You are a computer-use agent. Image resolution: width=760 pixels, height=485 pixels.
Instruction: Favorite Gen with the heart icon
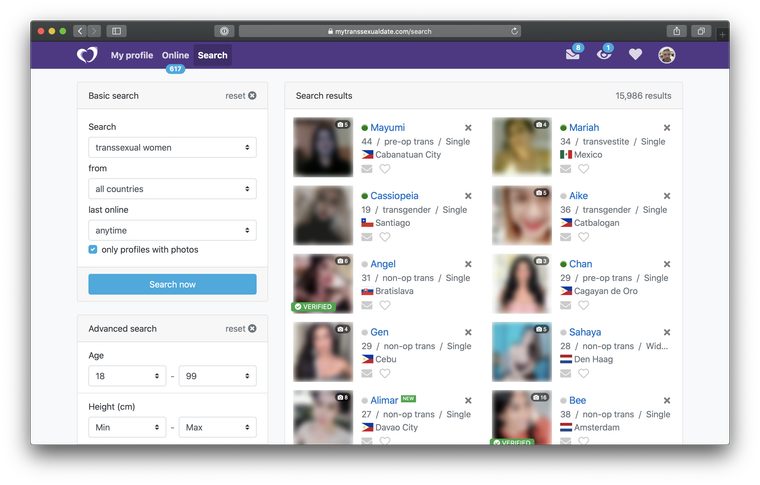[385, 374]
